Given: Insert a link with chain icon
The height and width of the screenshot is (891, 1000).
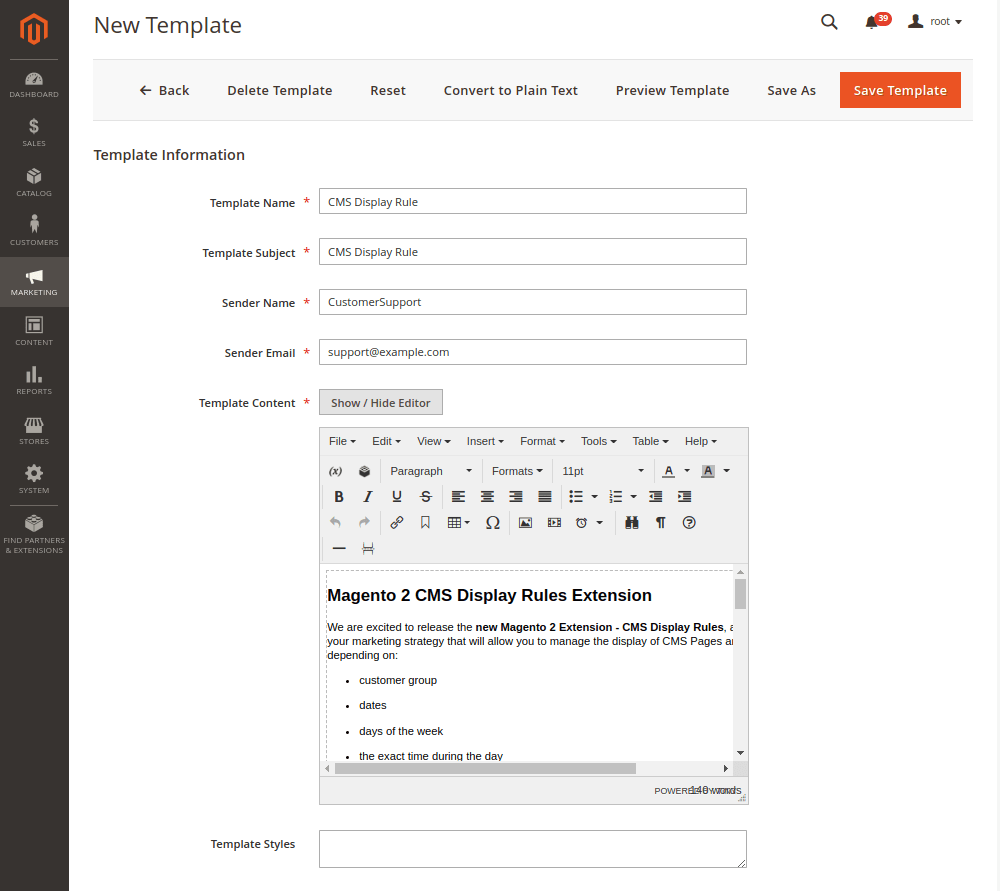Looking at the screenshot, I should 397,523.
